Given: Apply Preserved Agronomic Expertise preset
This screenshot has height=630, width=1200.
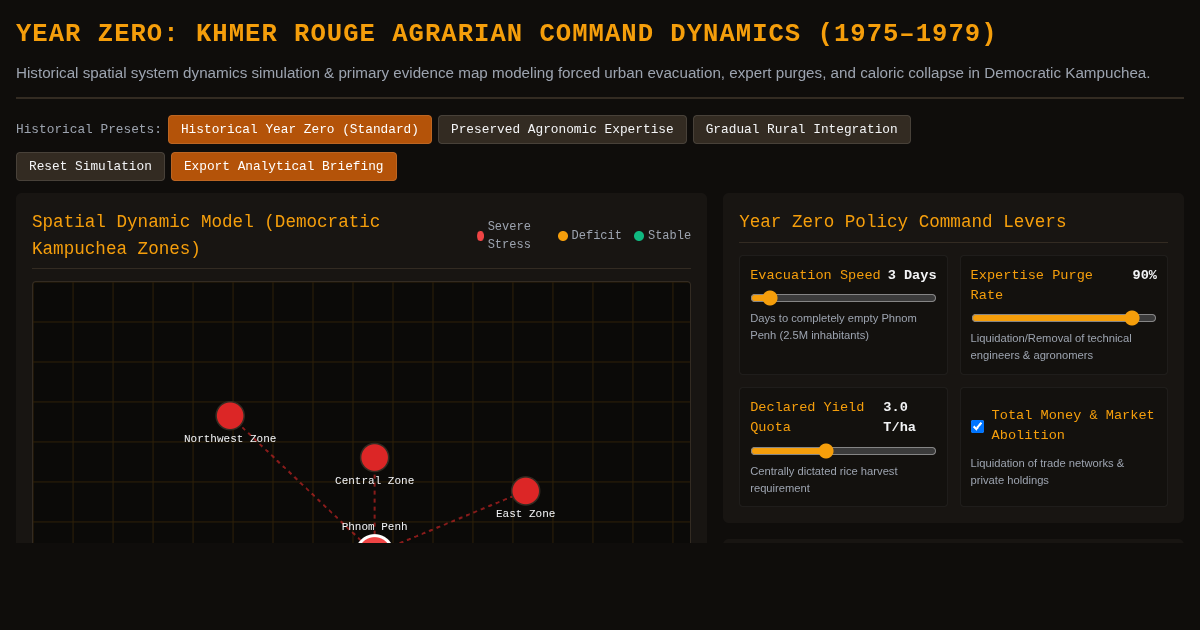Looking at the screenshot, I should tap(562, 129).
